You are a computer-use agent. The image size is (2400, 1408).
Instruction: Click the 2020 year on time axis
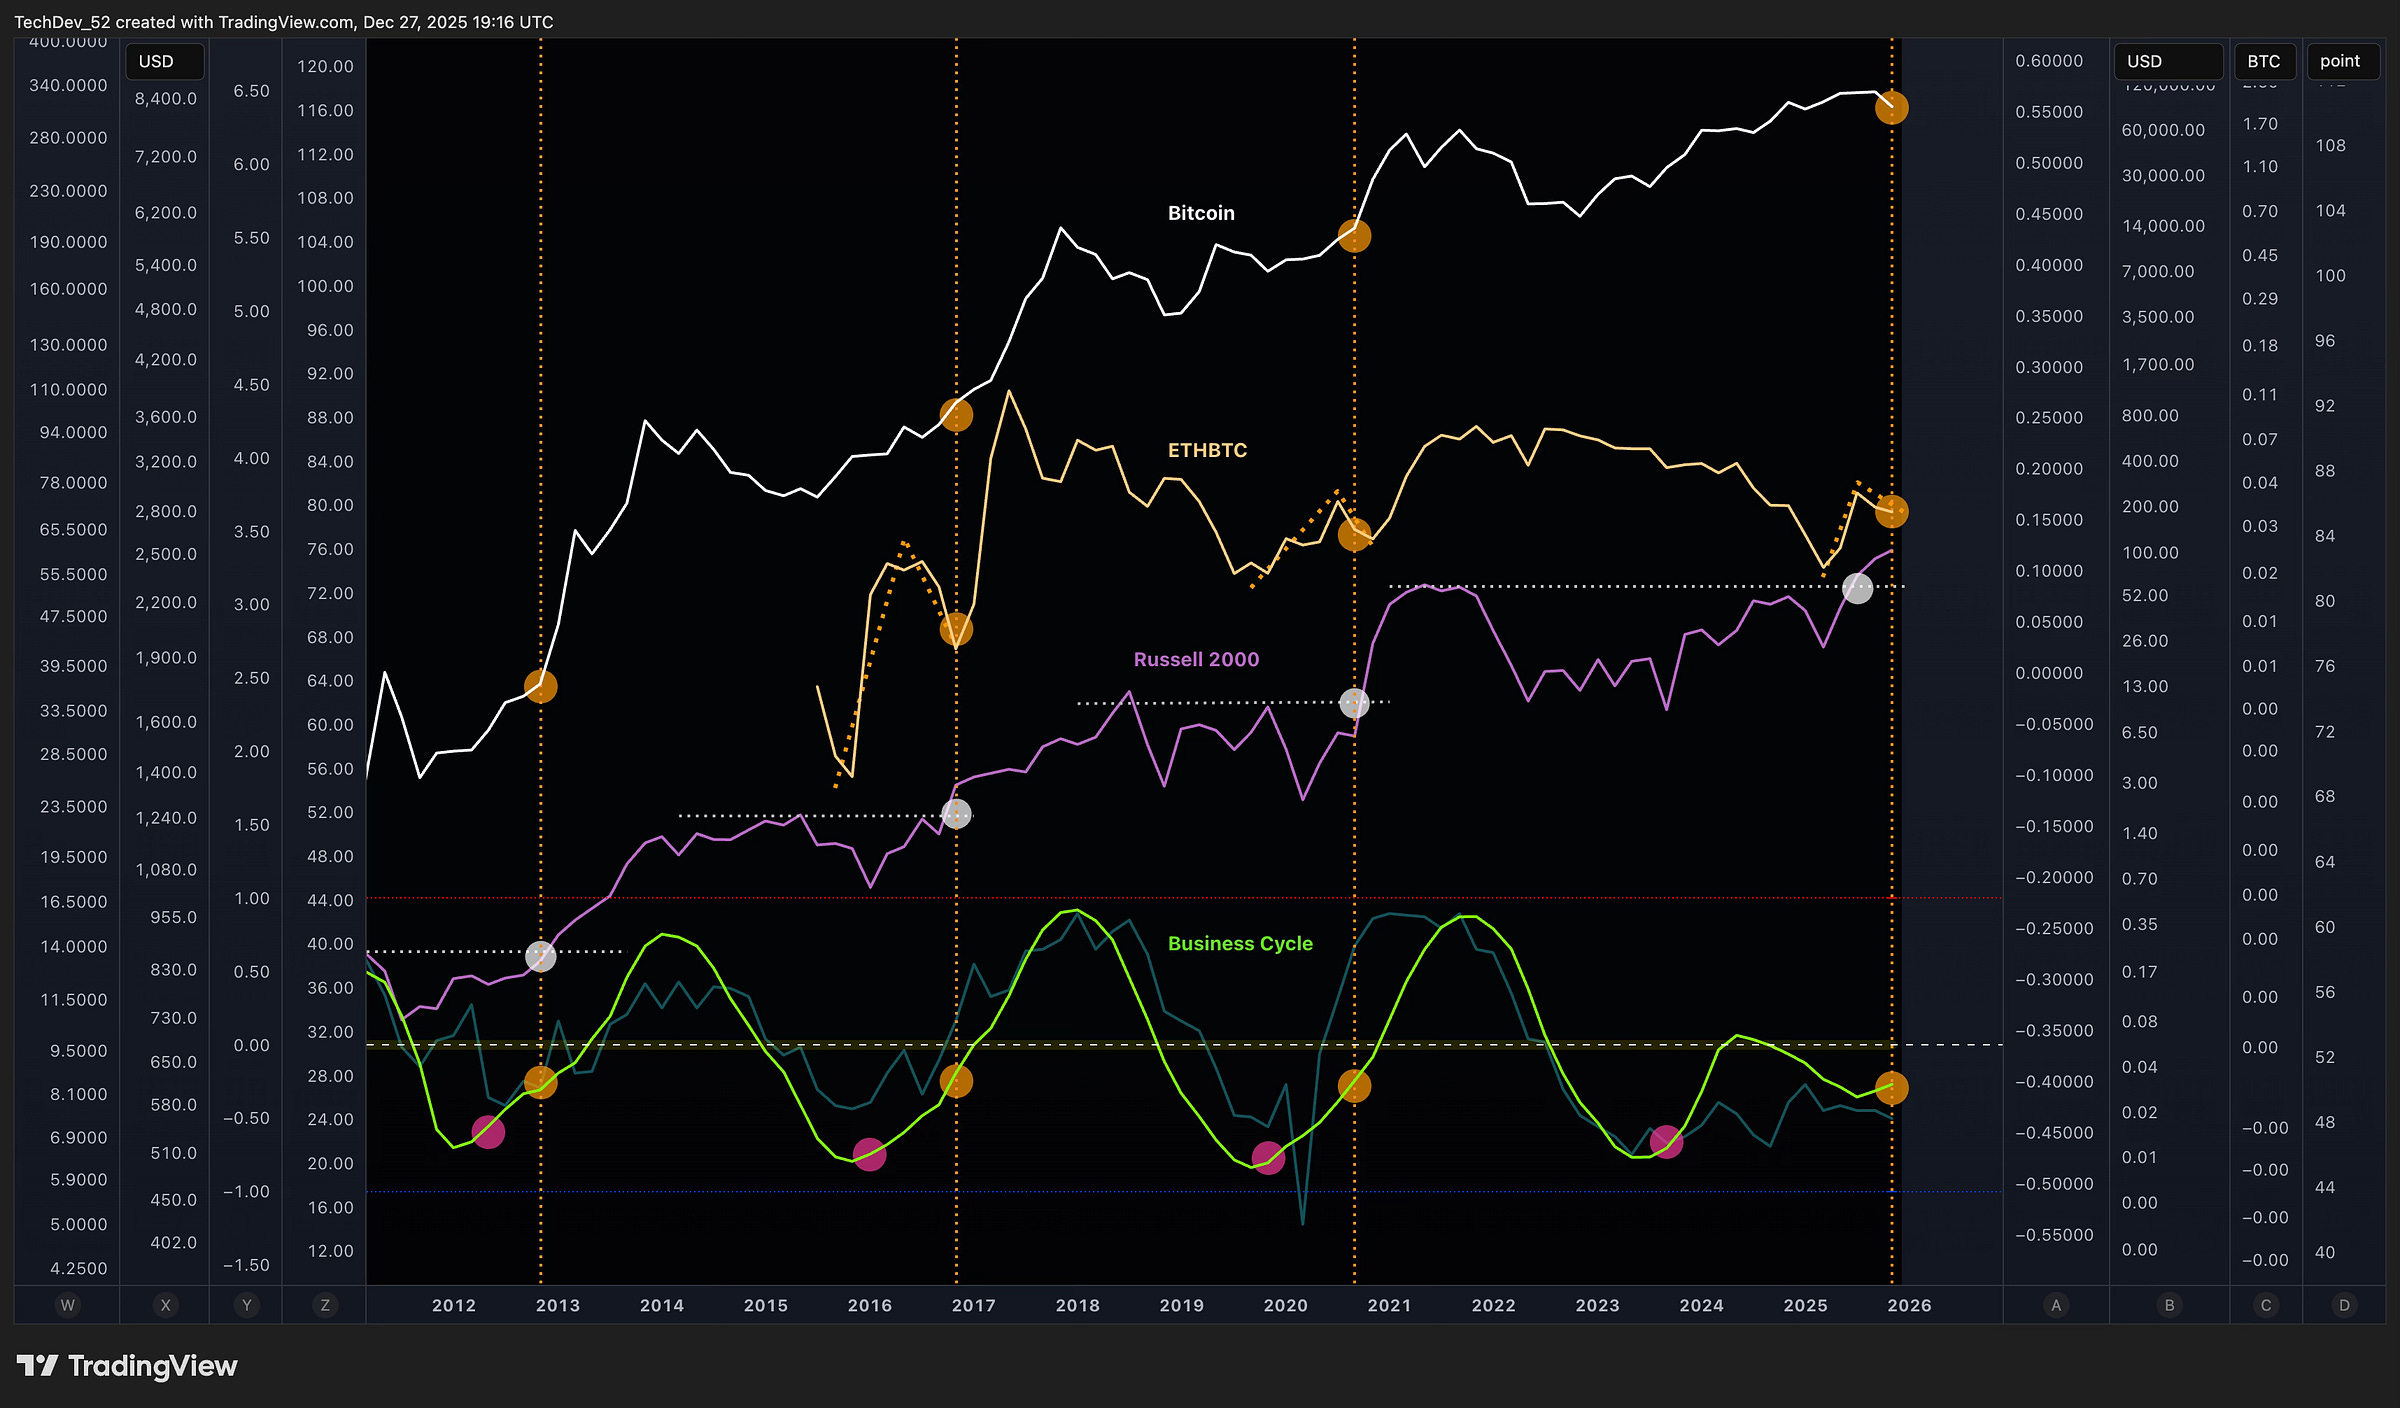pyautogui.click(x=1285, y=1305)
